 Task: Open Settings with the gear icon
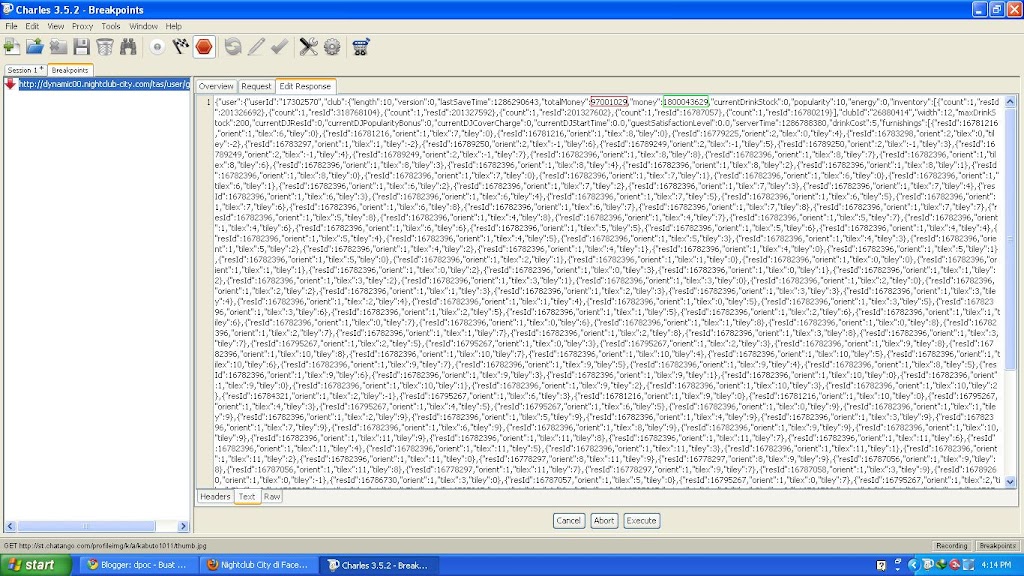[332, 46]
